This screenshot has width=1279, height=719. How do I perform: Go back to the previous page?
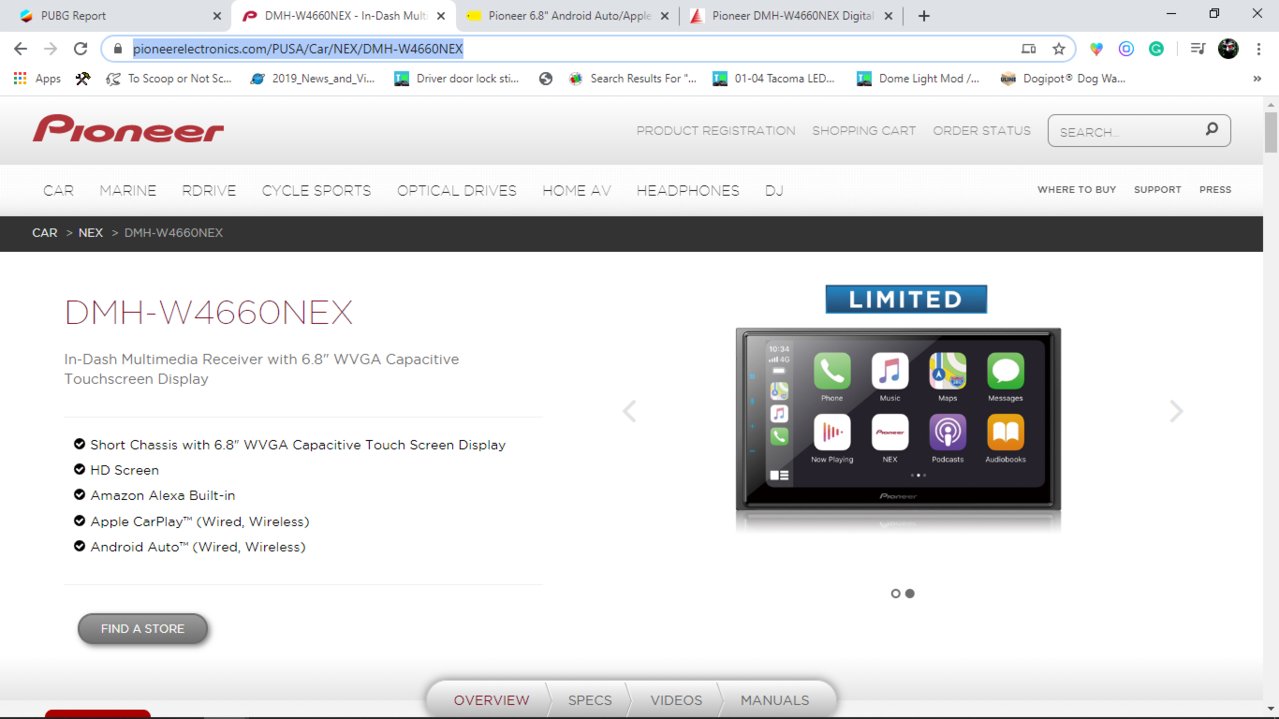point(20,48)
